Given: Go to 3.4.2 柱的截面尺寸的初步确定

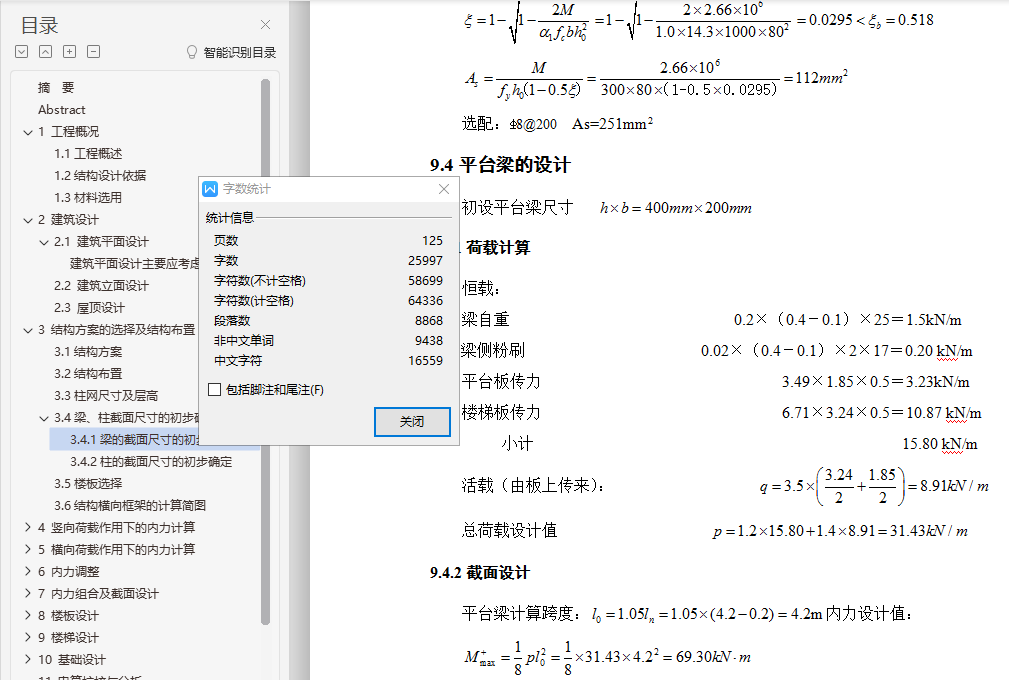Looking at the screenshot, I should tap(151, 461).
